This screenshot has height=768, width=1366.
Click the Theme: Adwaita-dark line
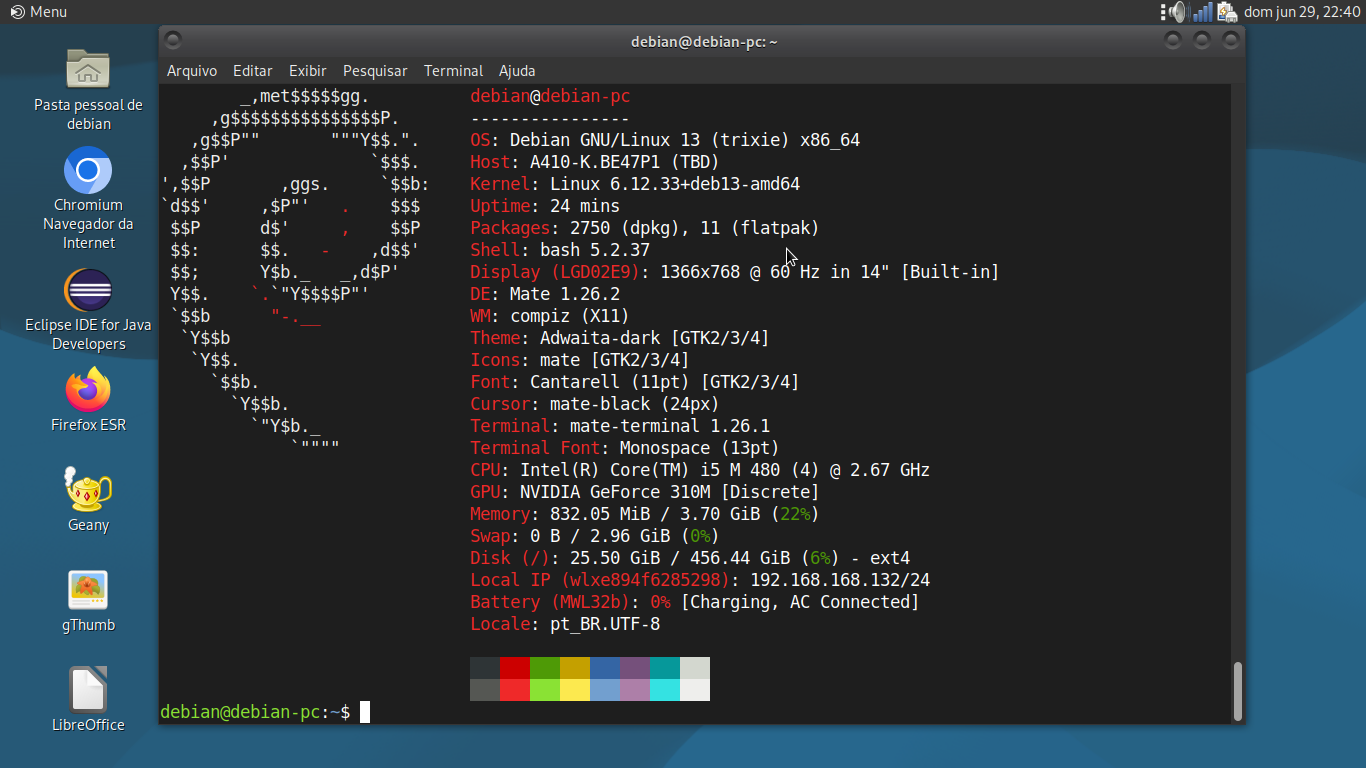pos(620,338)
